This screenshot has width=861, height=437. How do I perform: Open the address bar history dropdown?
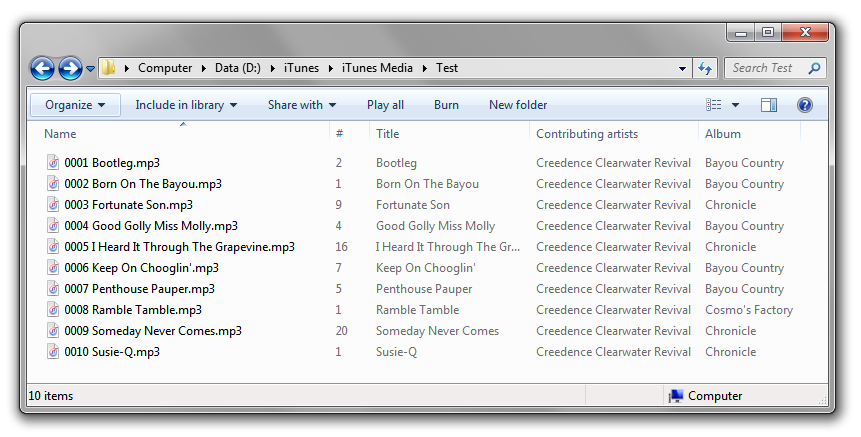click(682, 69)
